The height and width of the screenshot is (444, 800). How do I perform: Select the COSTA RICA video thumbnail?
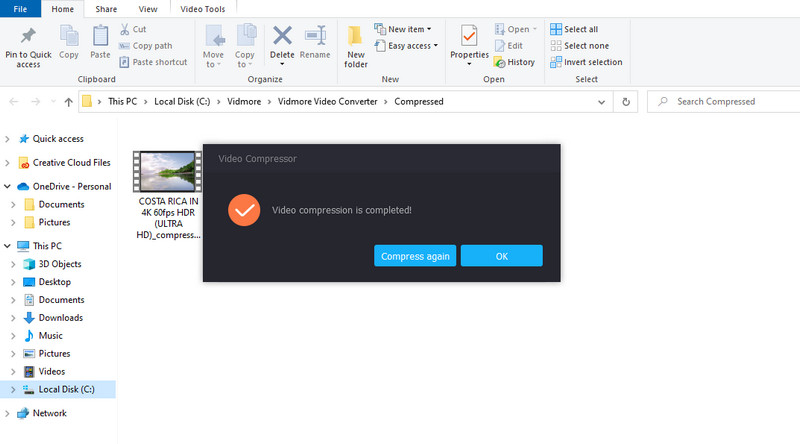click(168, 171)
